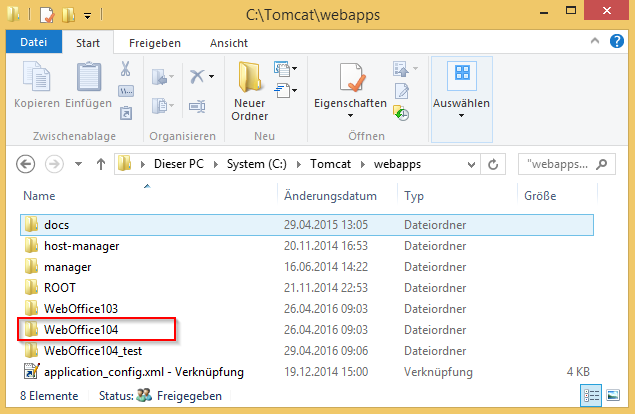This screenshot has height=414, width=635.
Task: Open the Datei menu
Action: pos(34,42)
